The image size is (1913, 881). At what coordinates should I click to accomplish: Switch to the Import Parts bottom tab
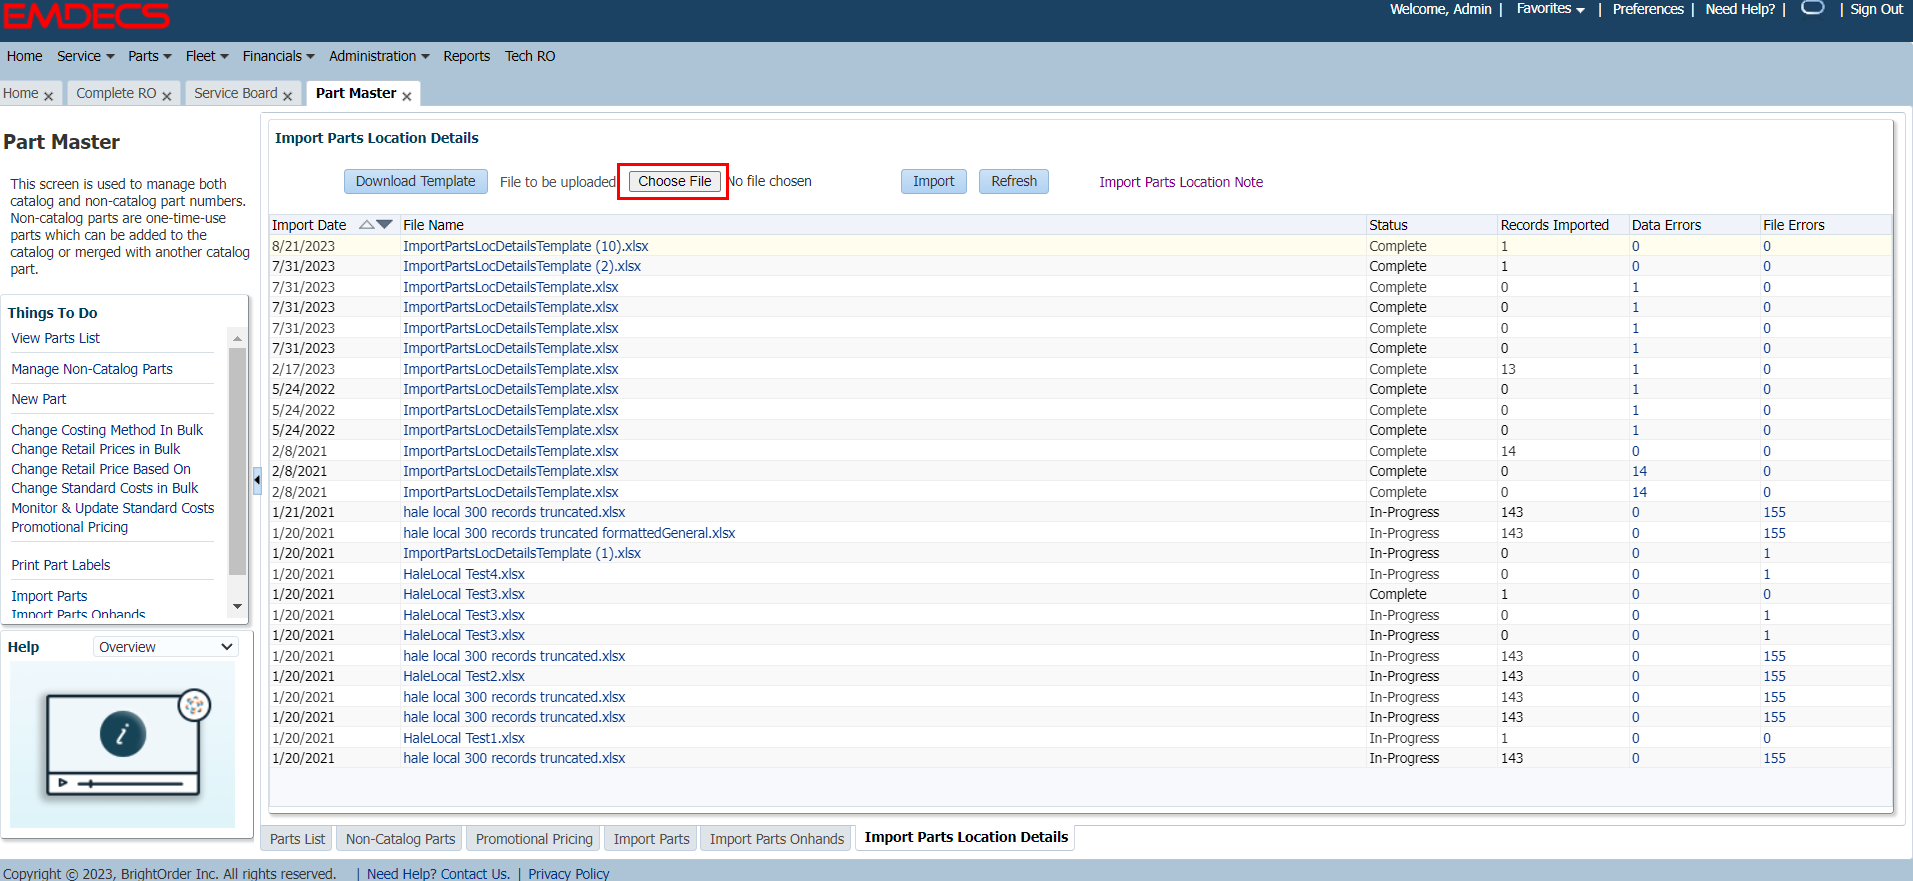[x=652, y=839]
